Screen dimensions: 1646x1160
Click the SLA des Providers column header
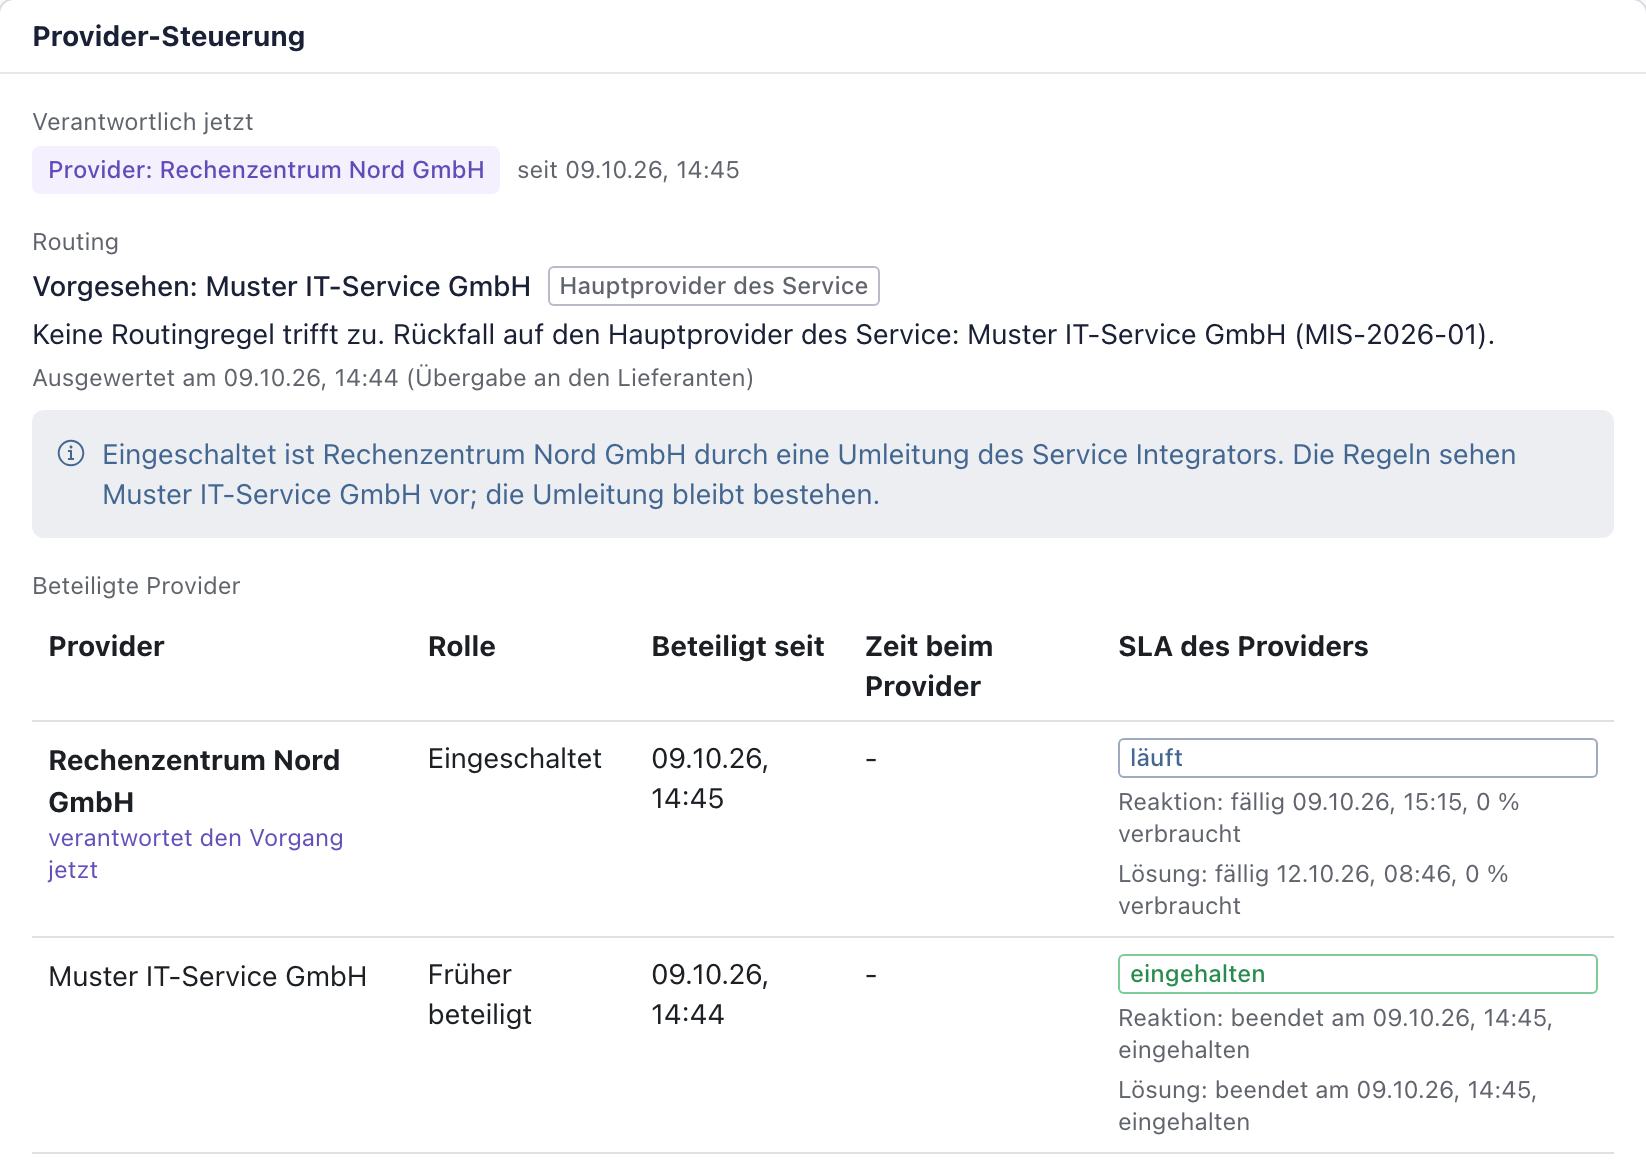click(1243, 646)
